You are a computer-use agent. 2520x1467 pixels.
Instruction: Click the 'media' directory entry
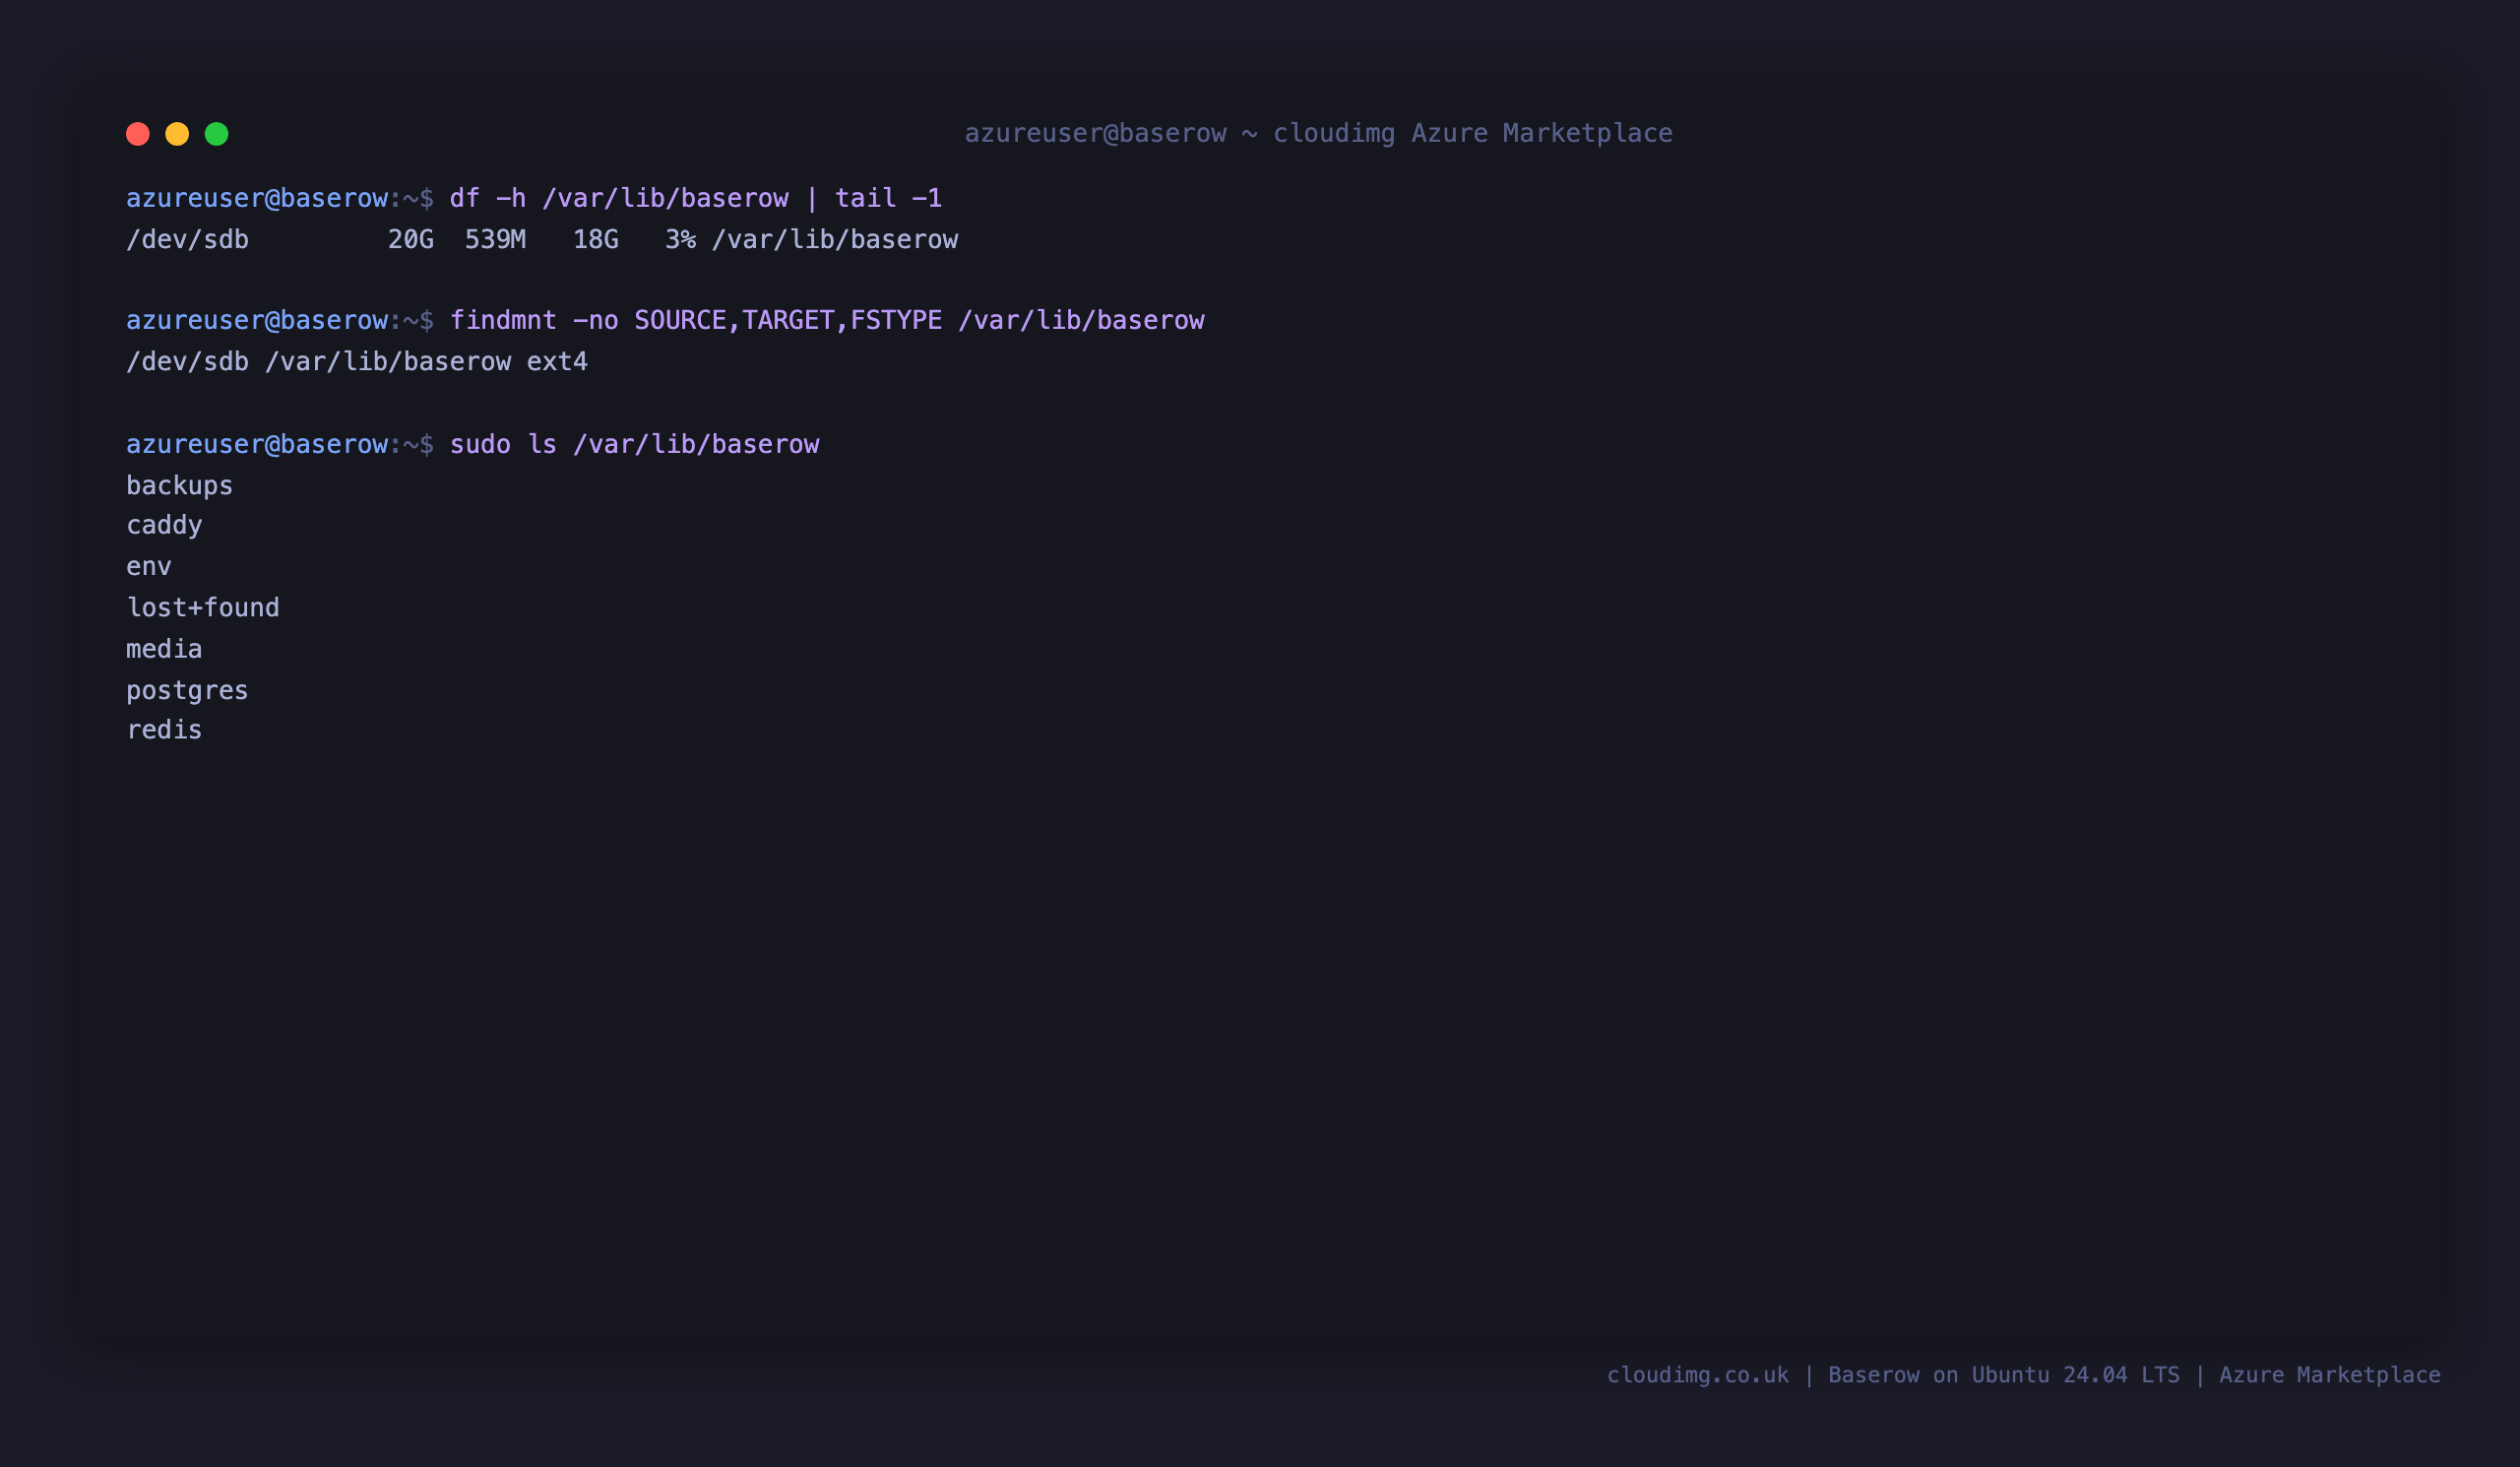click(164, 649)
